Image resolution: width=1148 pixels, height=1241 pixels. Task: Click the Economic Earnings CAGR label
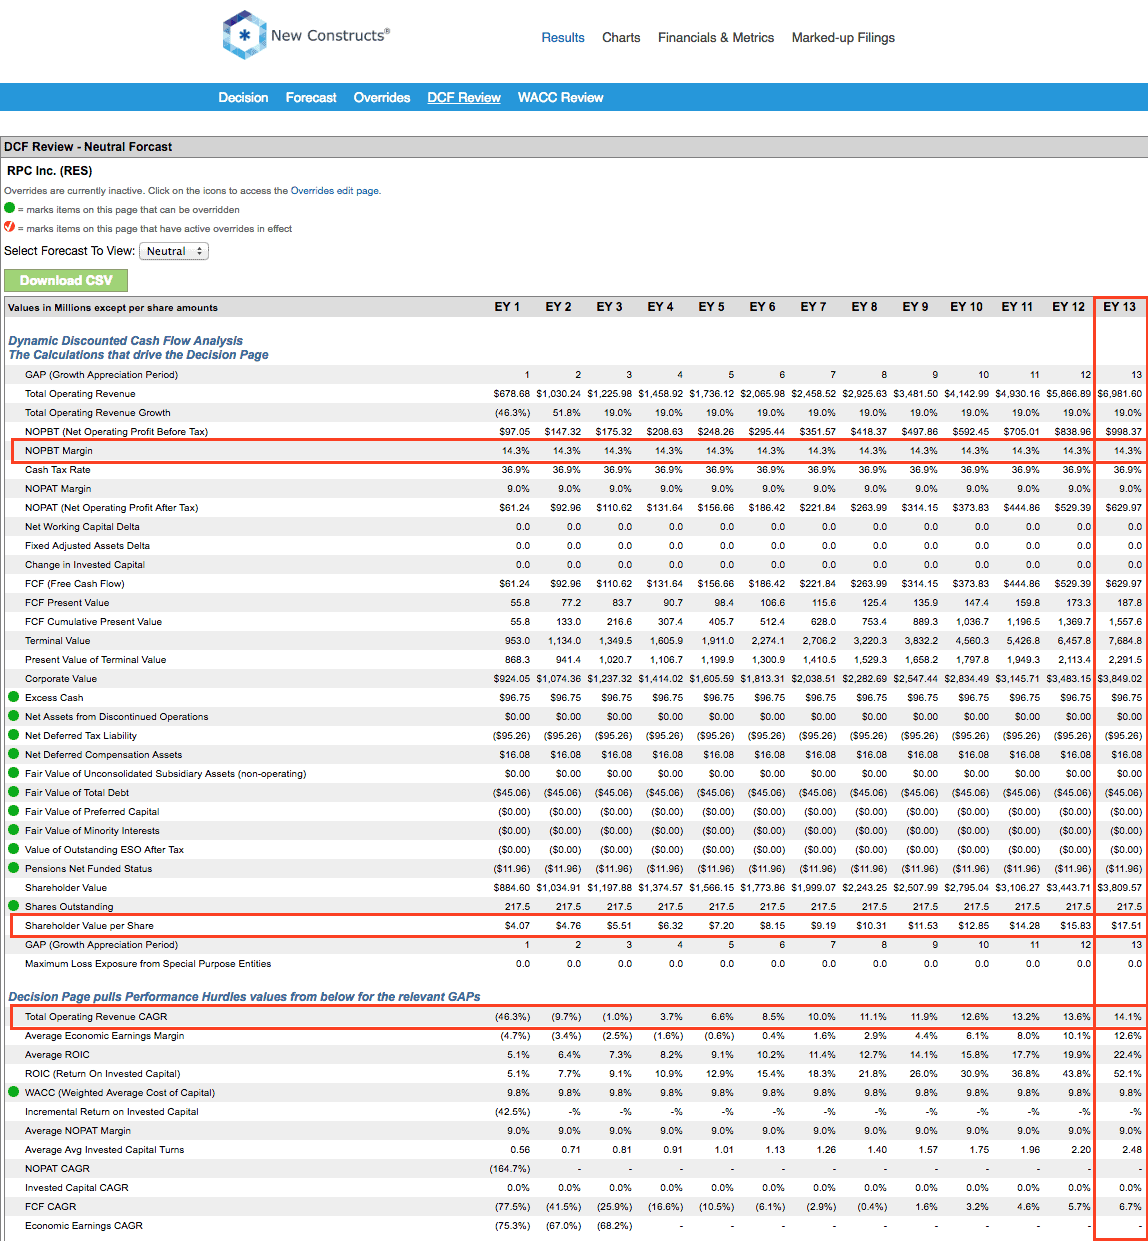click(x=84, y=1225)
